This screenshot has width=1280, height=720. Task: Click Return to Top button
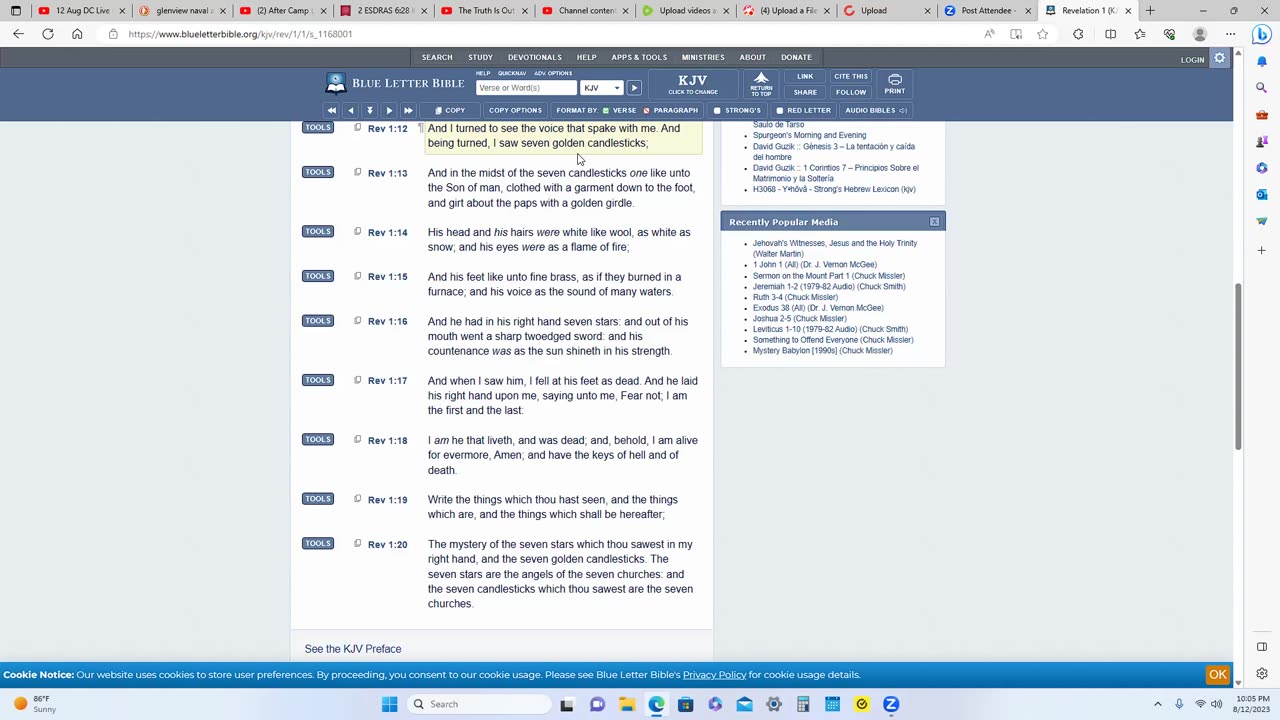point(761,84)
